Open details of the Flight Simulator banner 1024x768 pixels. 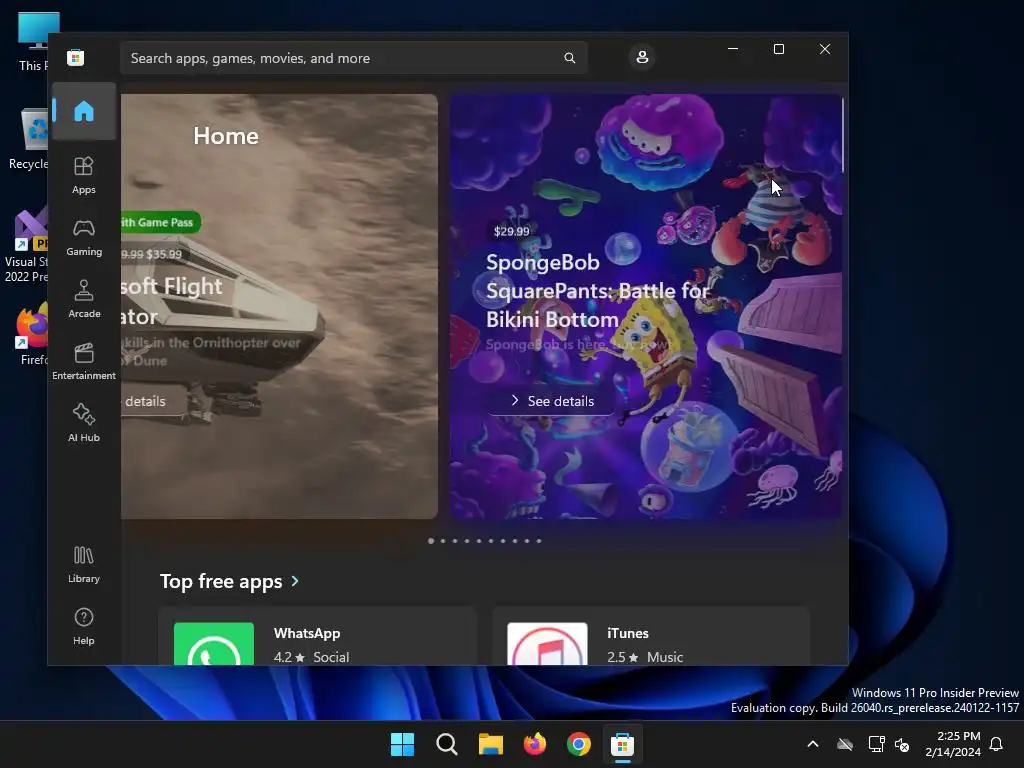click(x=152, y=401)
